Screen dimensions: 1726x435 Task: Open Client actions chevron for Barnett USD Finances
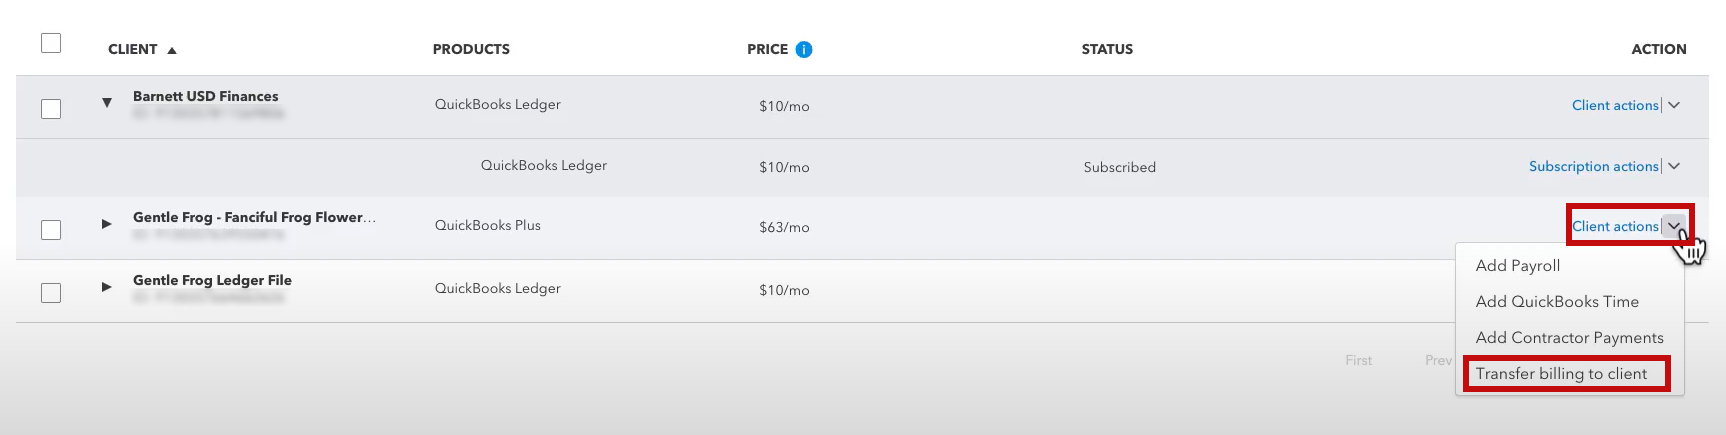(x=1674, y=105)
